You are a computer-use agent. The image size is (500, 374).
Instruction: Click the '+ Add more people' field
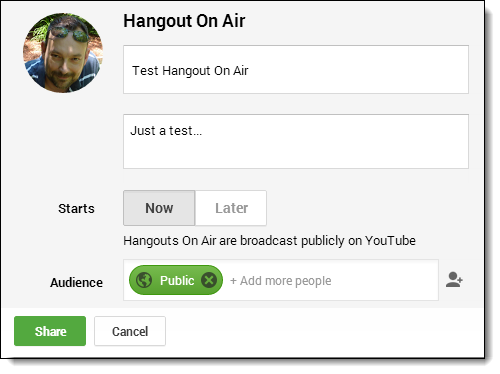pos(281,281)
